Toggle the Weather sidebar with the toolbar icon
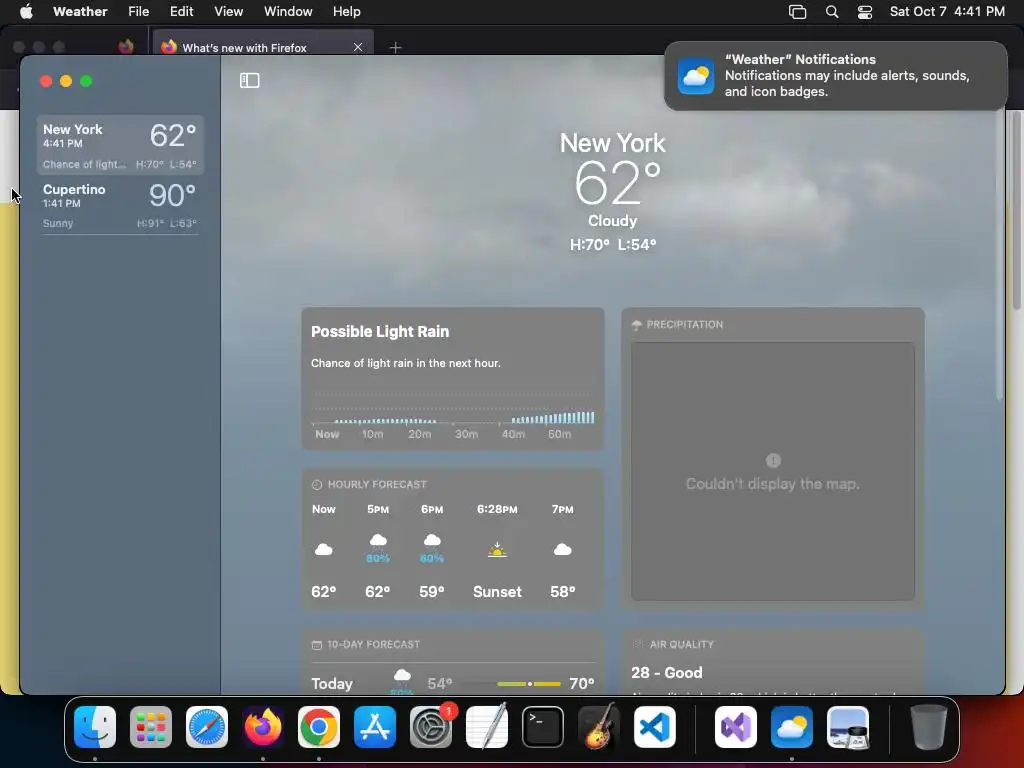Image resolution: width=1024 pixels, height=768 pixels. click(x=249, y=80)
